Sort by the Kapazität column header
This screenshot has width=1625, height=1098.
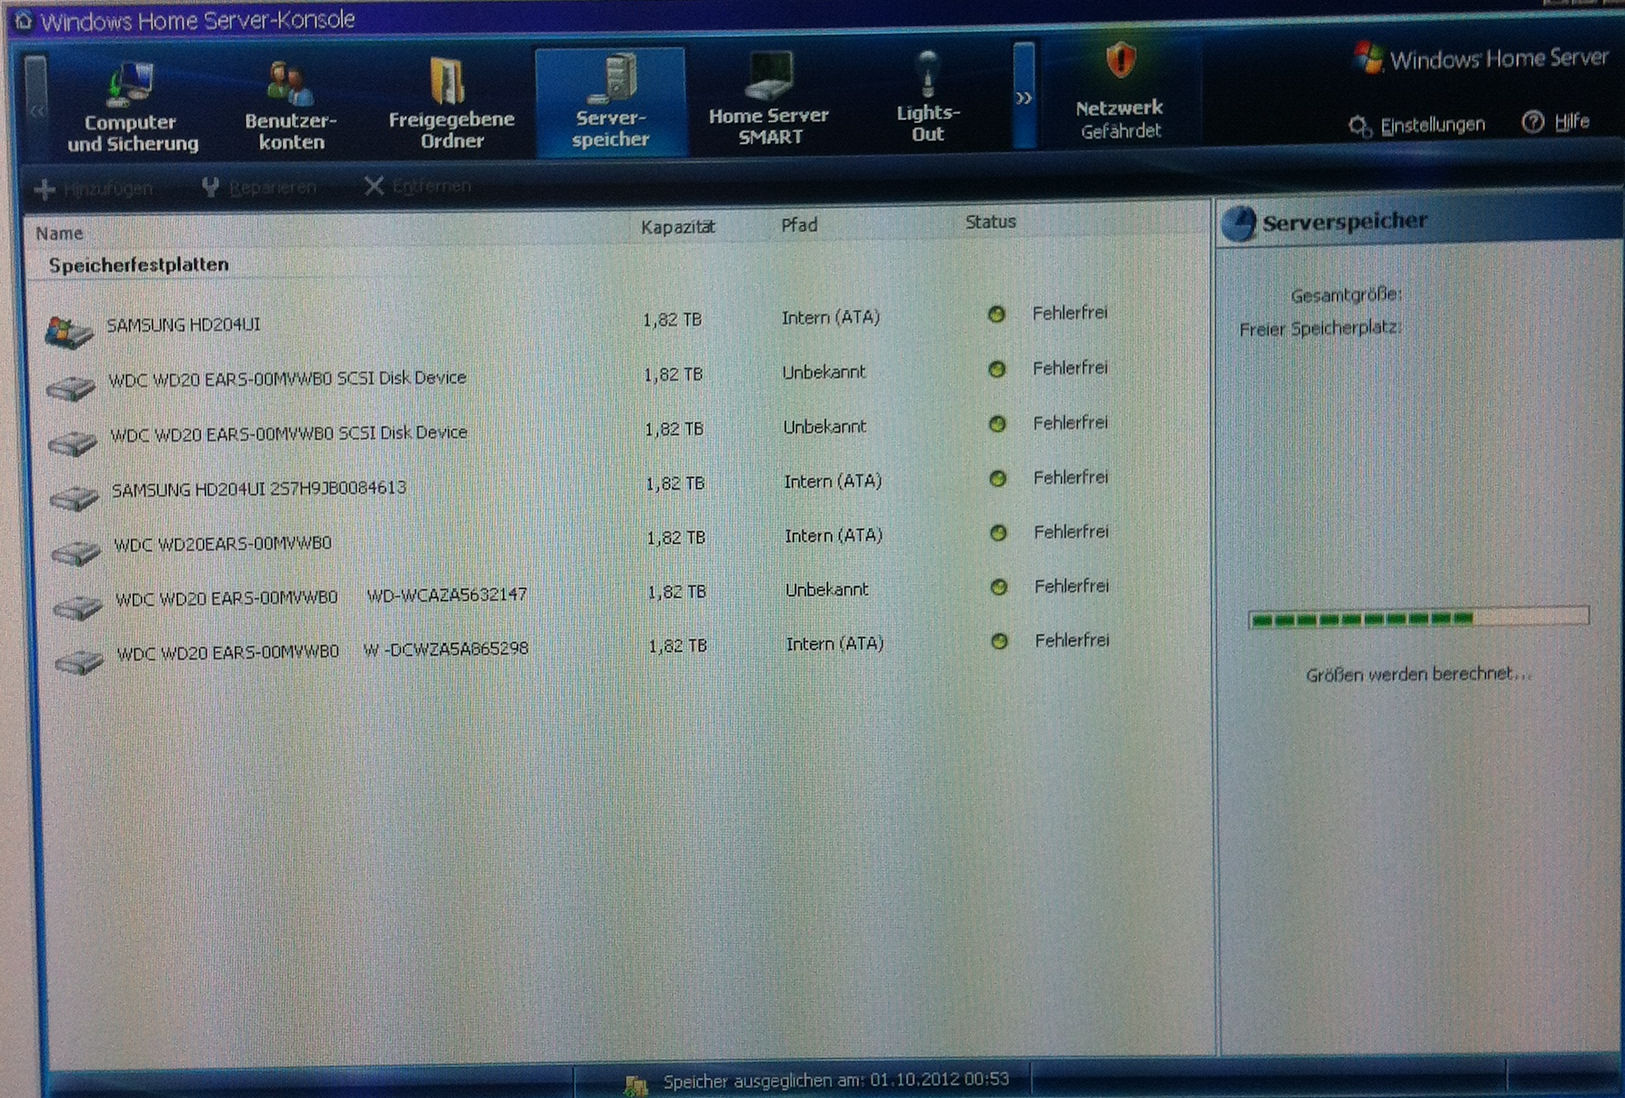click(678, 227)
